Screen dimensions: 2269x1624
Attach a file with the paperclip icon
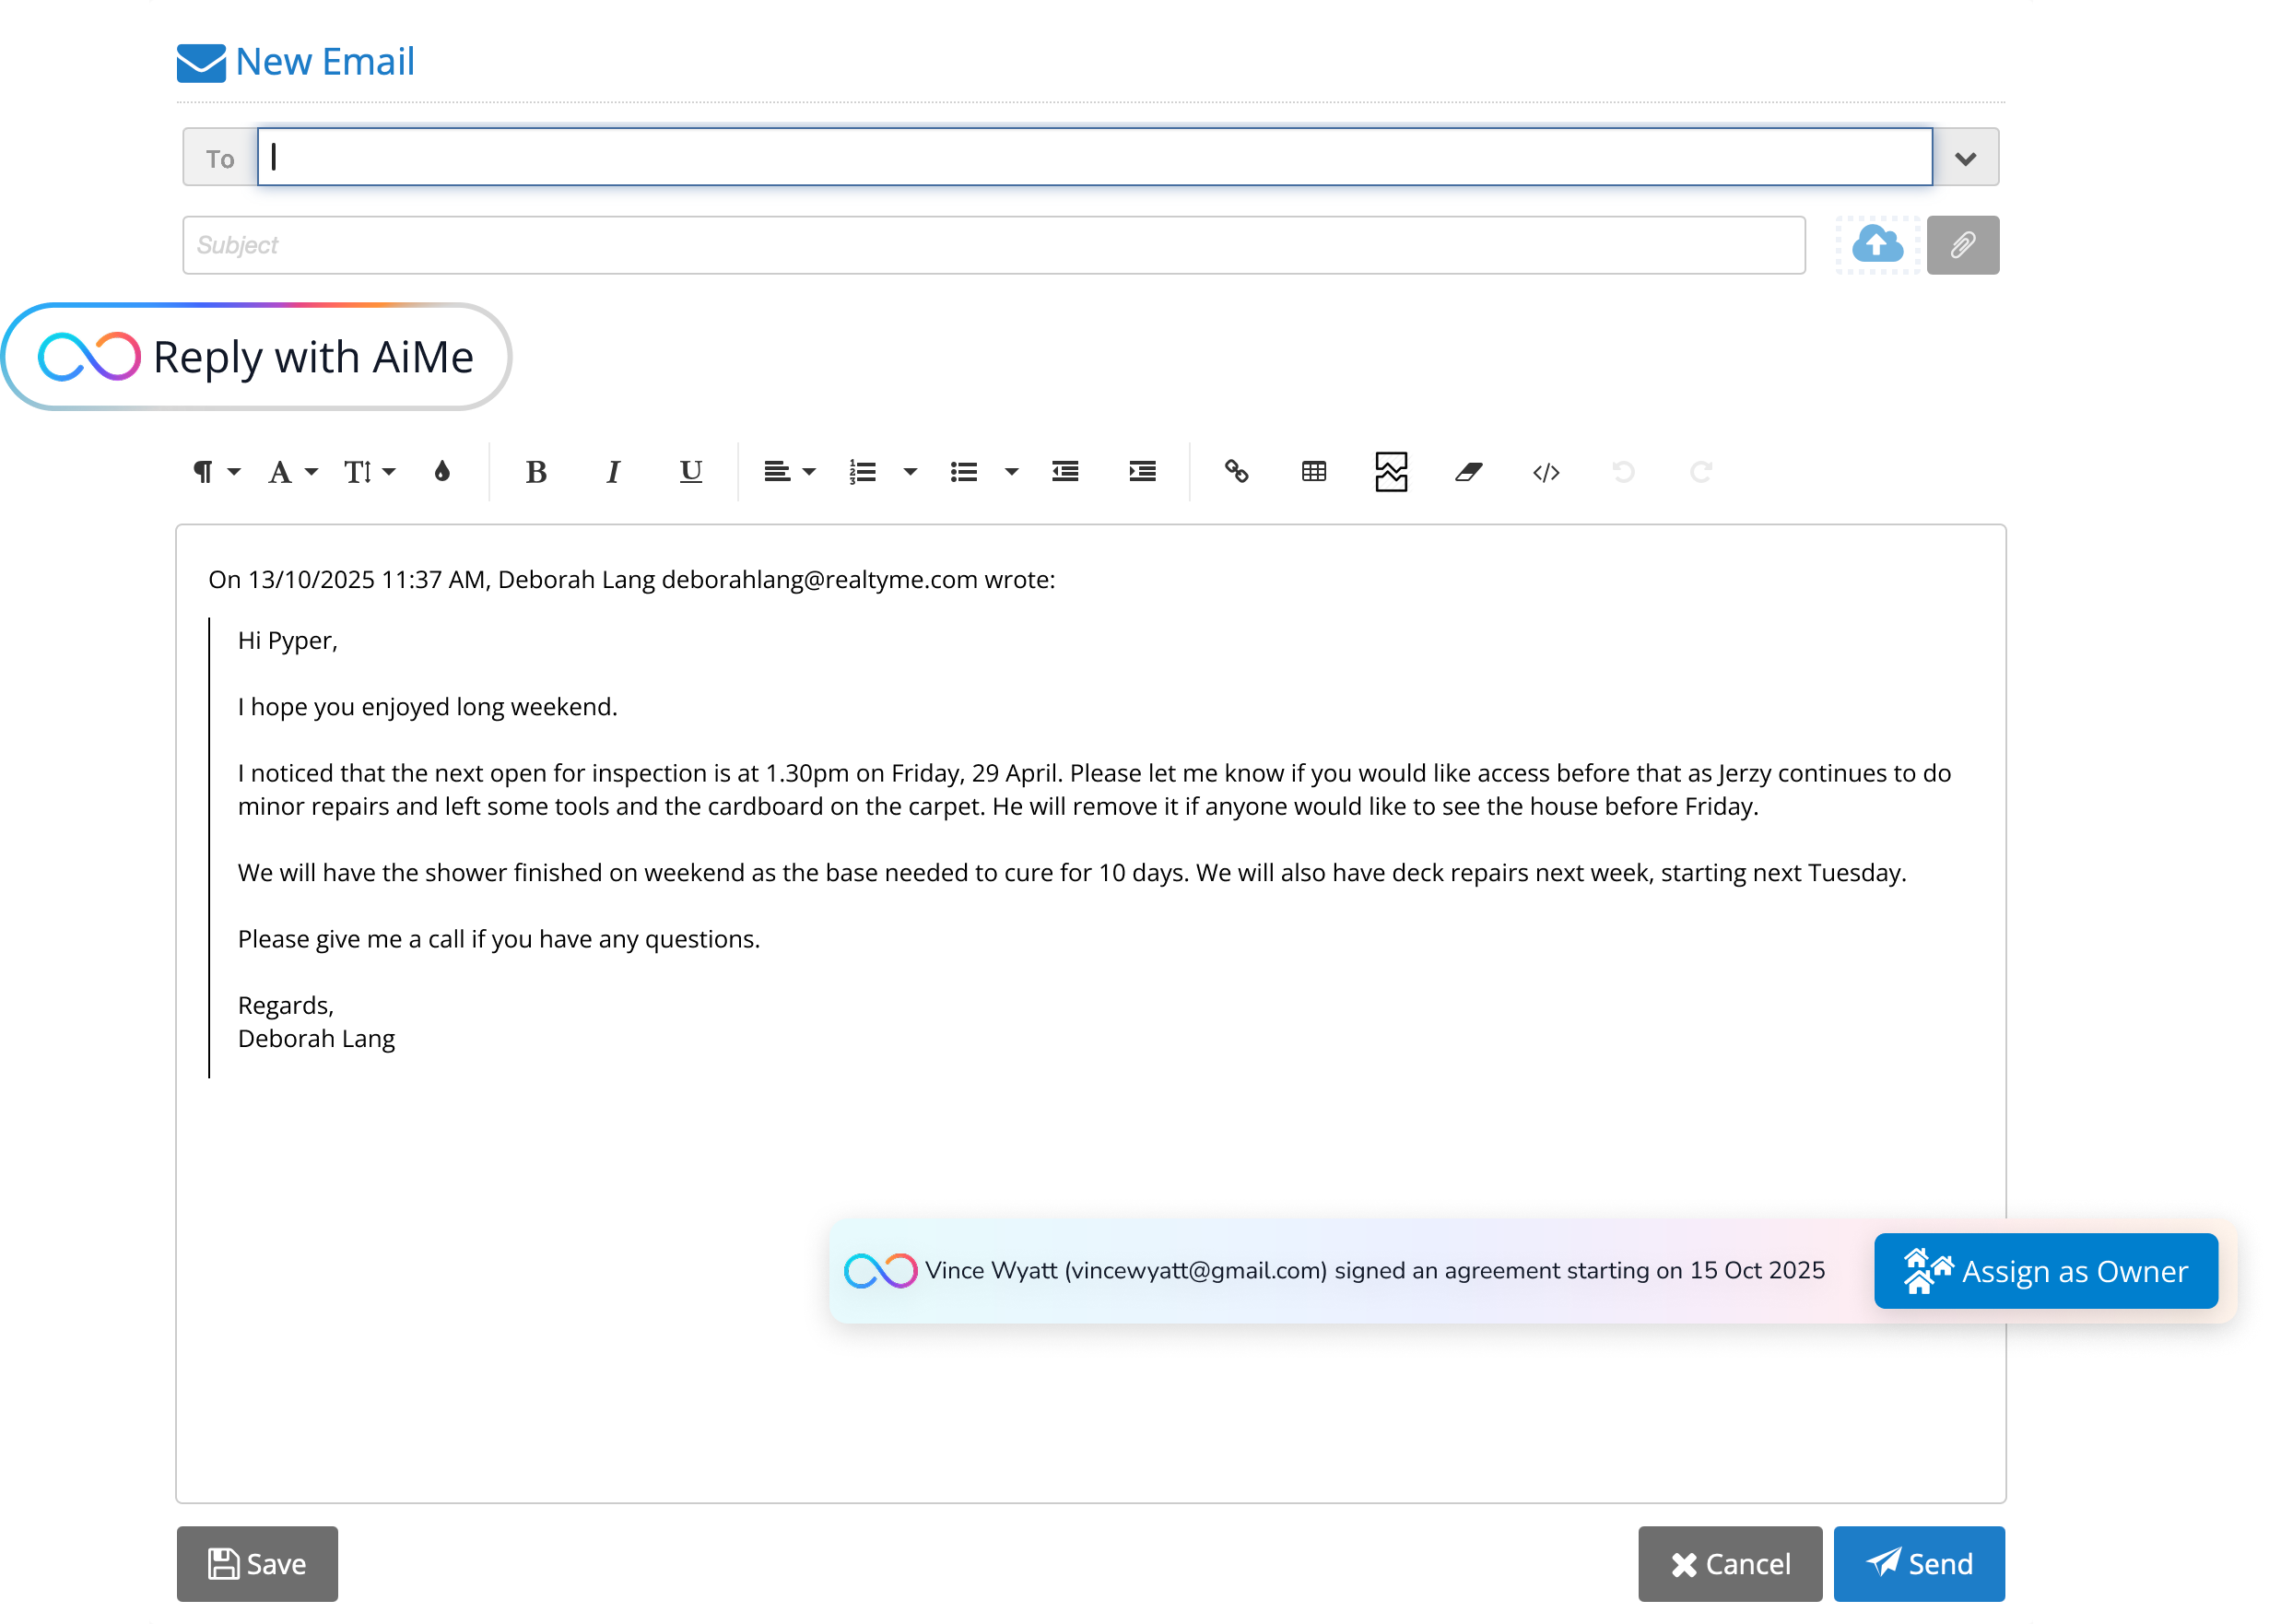tap(1962, 245)
